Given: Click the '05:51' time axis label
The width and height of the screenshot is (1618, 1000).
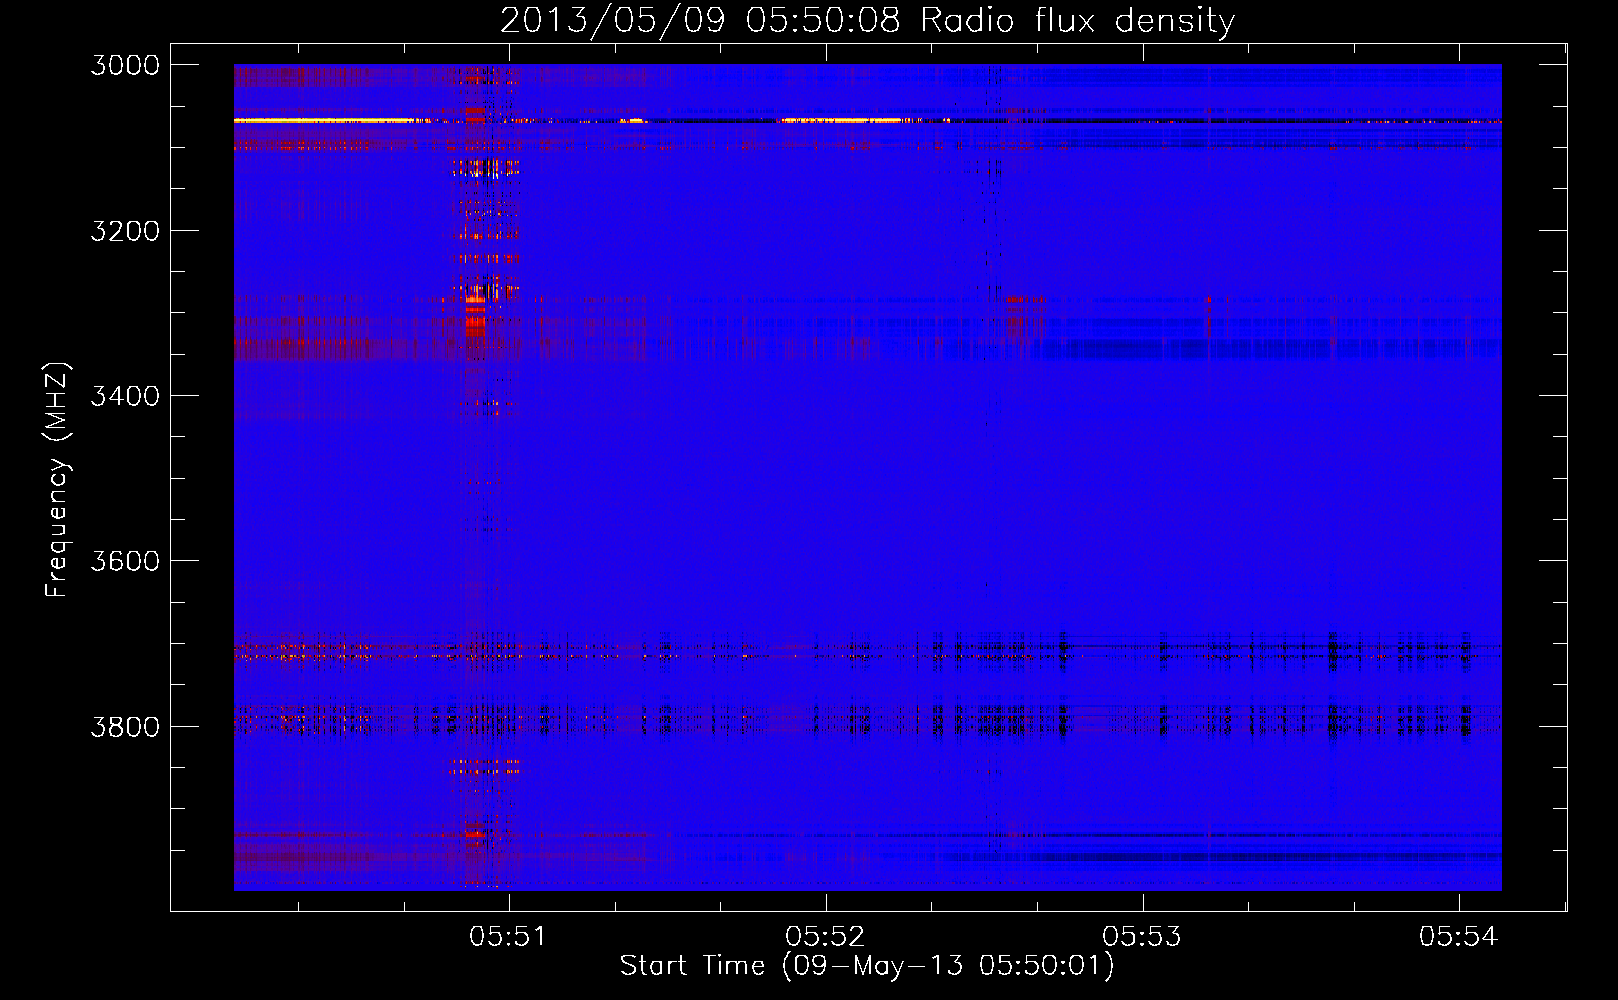Looking at the screenshot, I should pos(508,936).
